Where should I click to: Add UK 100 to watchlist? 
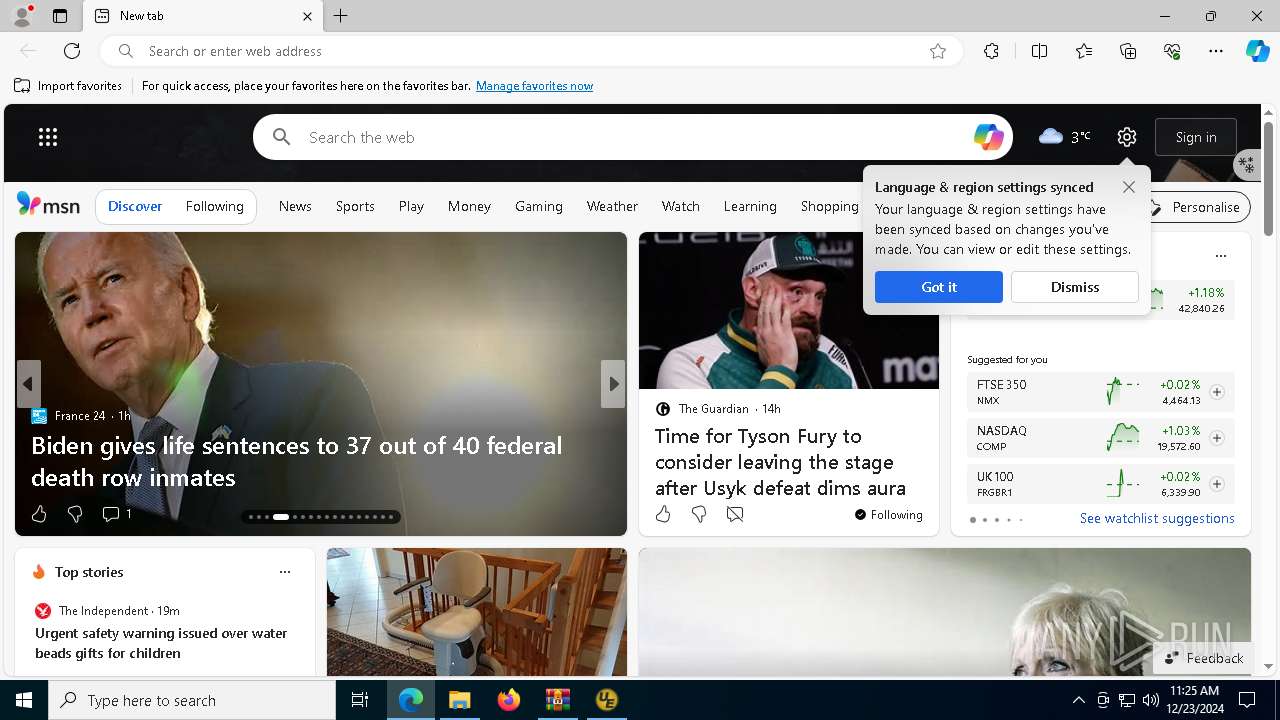(1217, 484)
